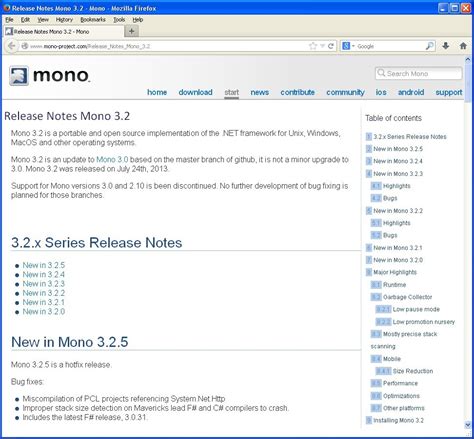Image resolution: width=474 pixels, height=439 pixels.
Task: Open the download navigation link
Action: coord(195,92)
